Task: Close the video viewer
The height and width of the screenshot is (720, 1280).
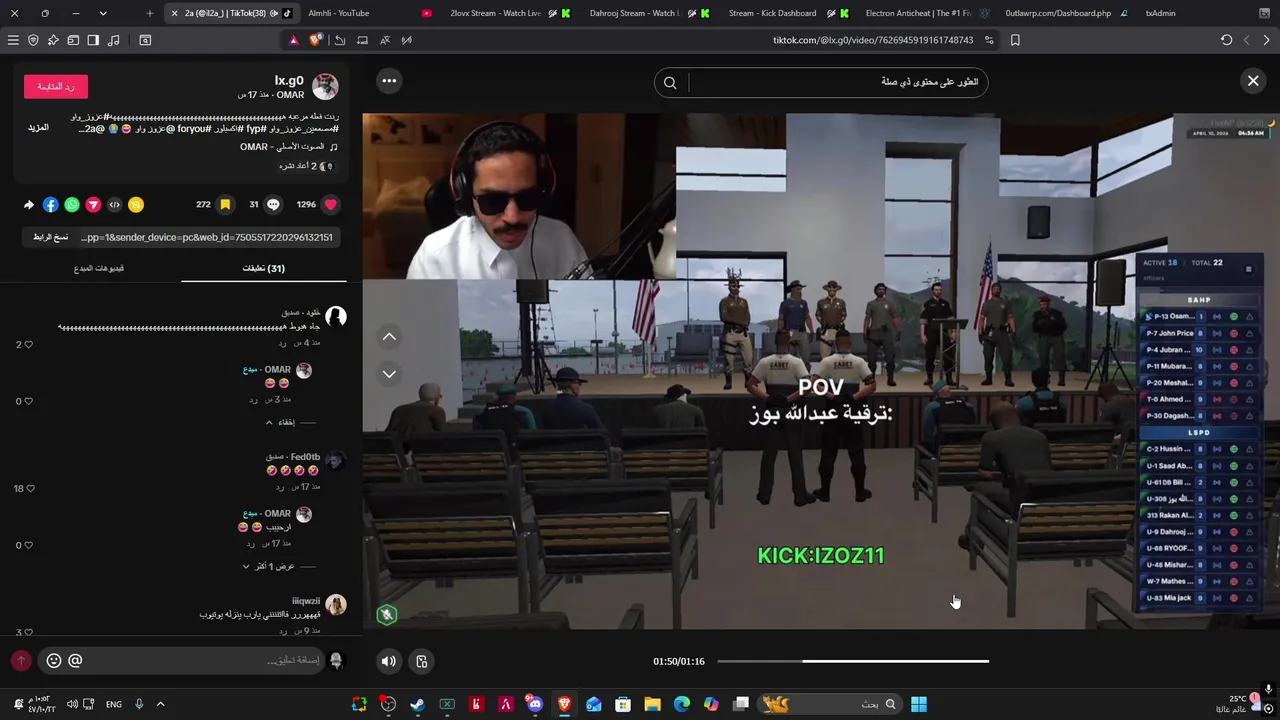Action: [1253, 81]
